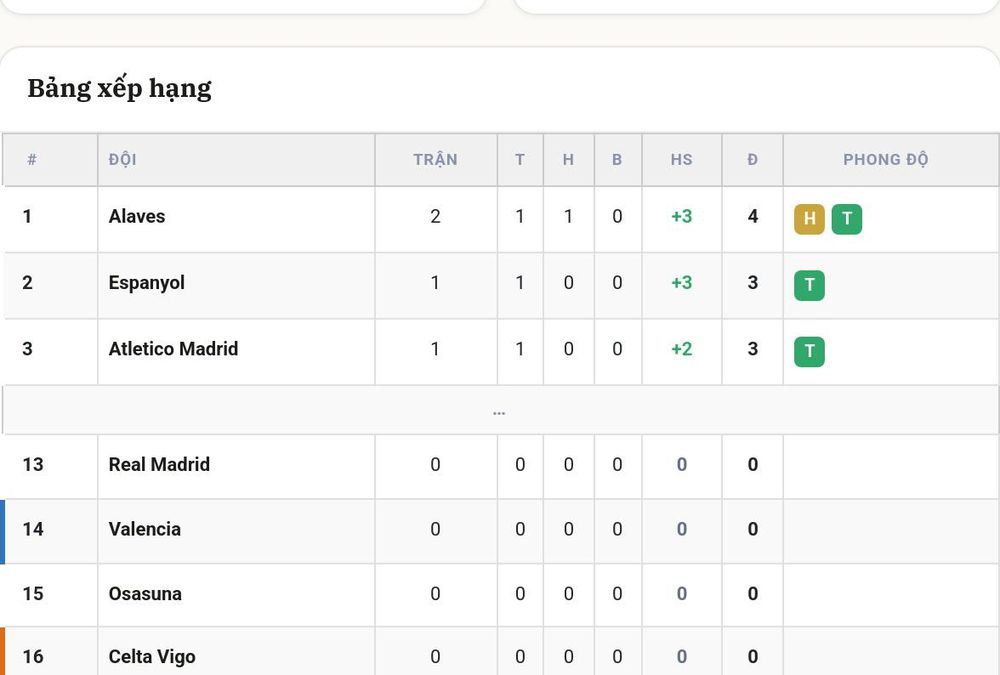Open the Real Madrid team entry
This screenshot has height=675, width=1000.
click(159, 464)
